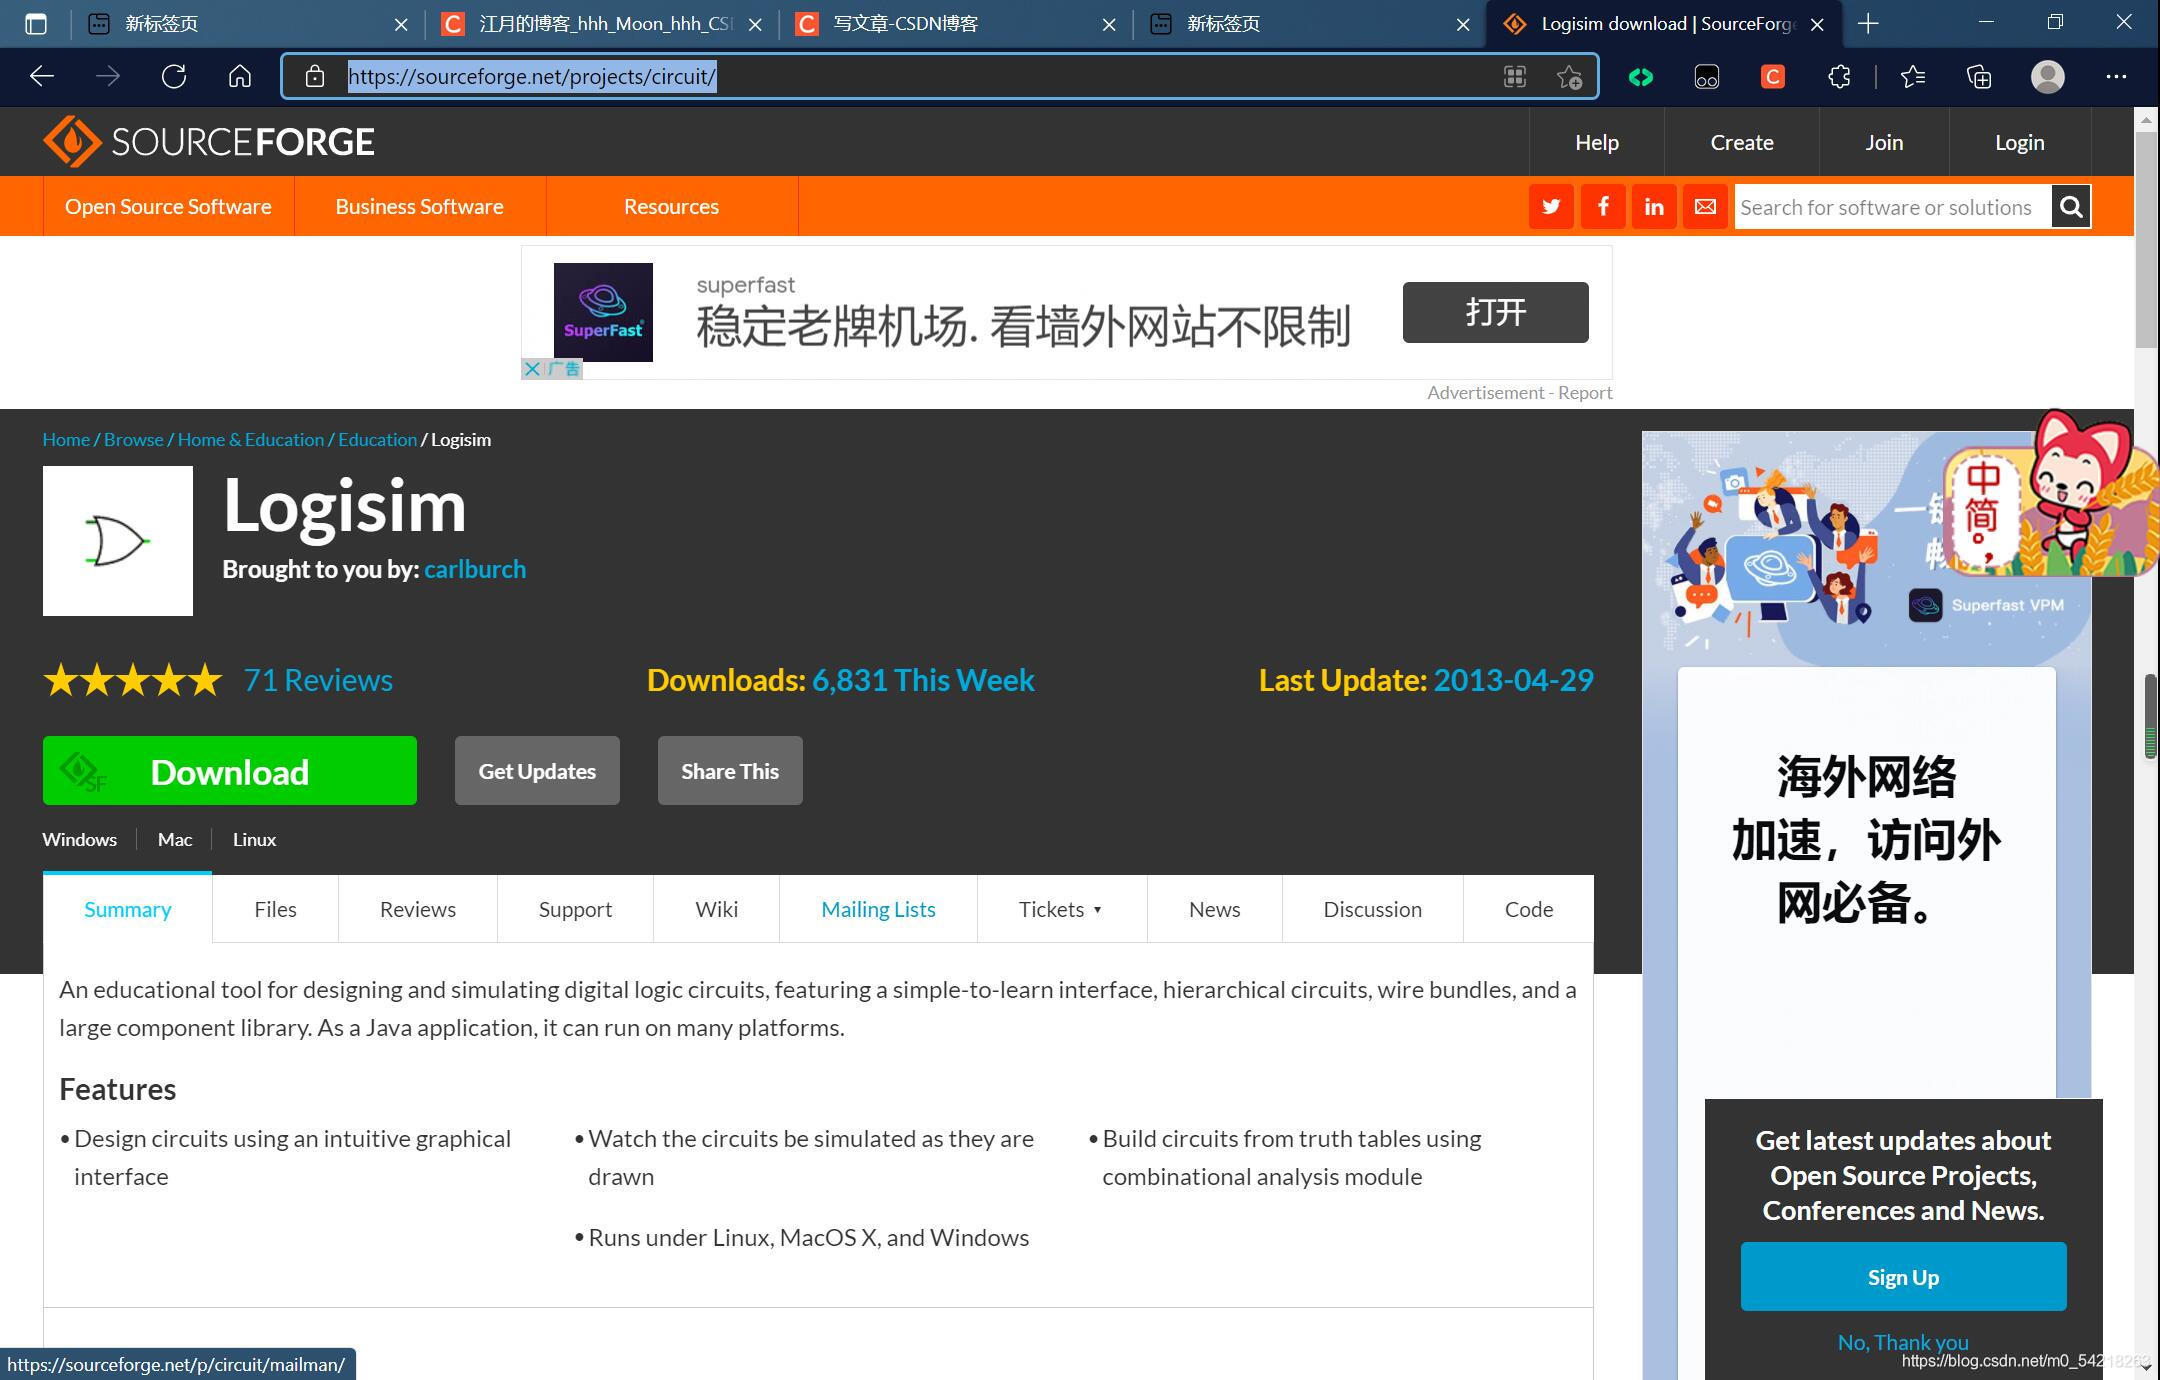Click the email newsletter icon

(x=1705, y=206)
